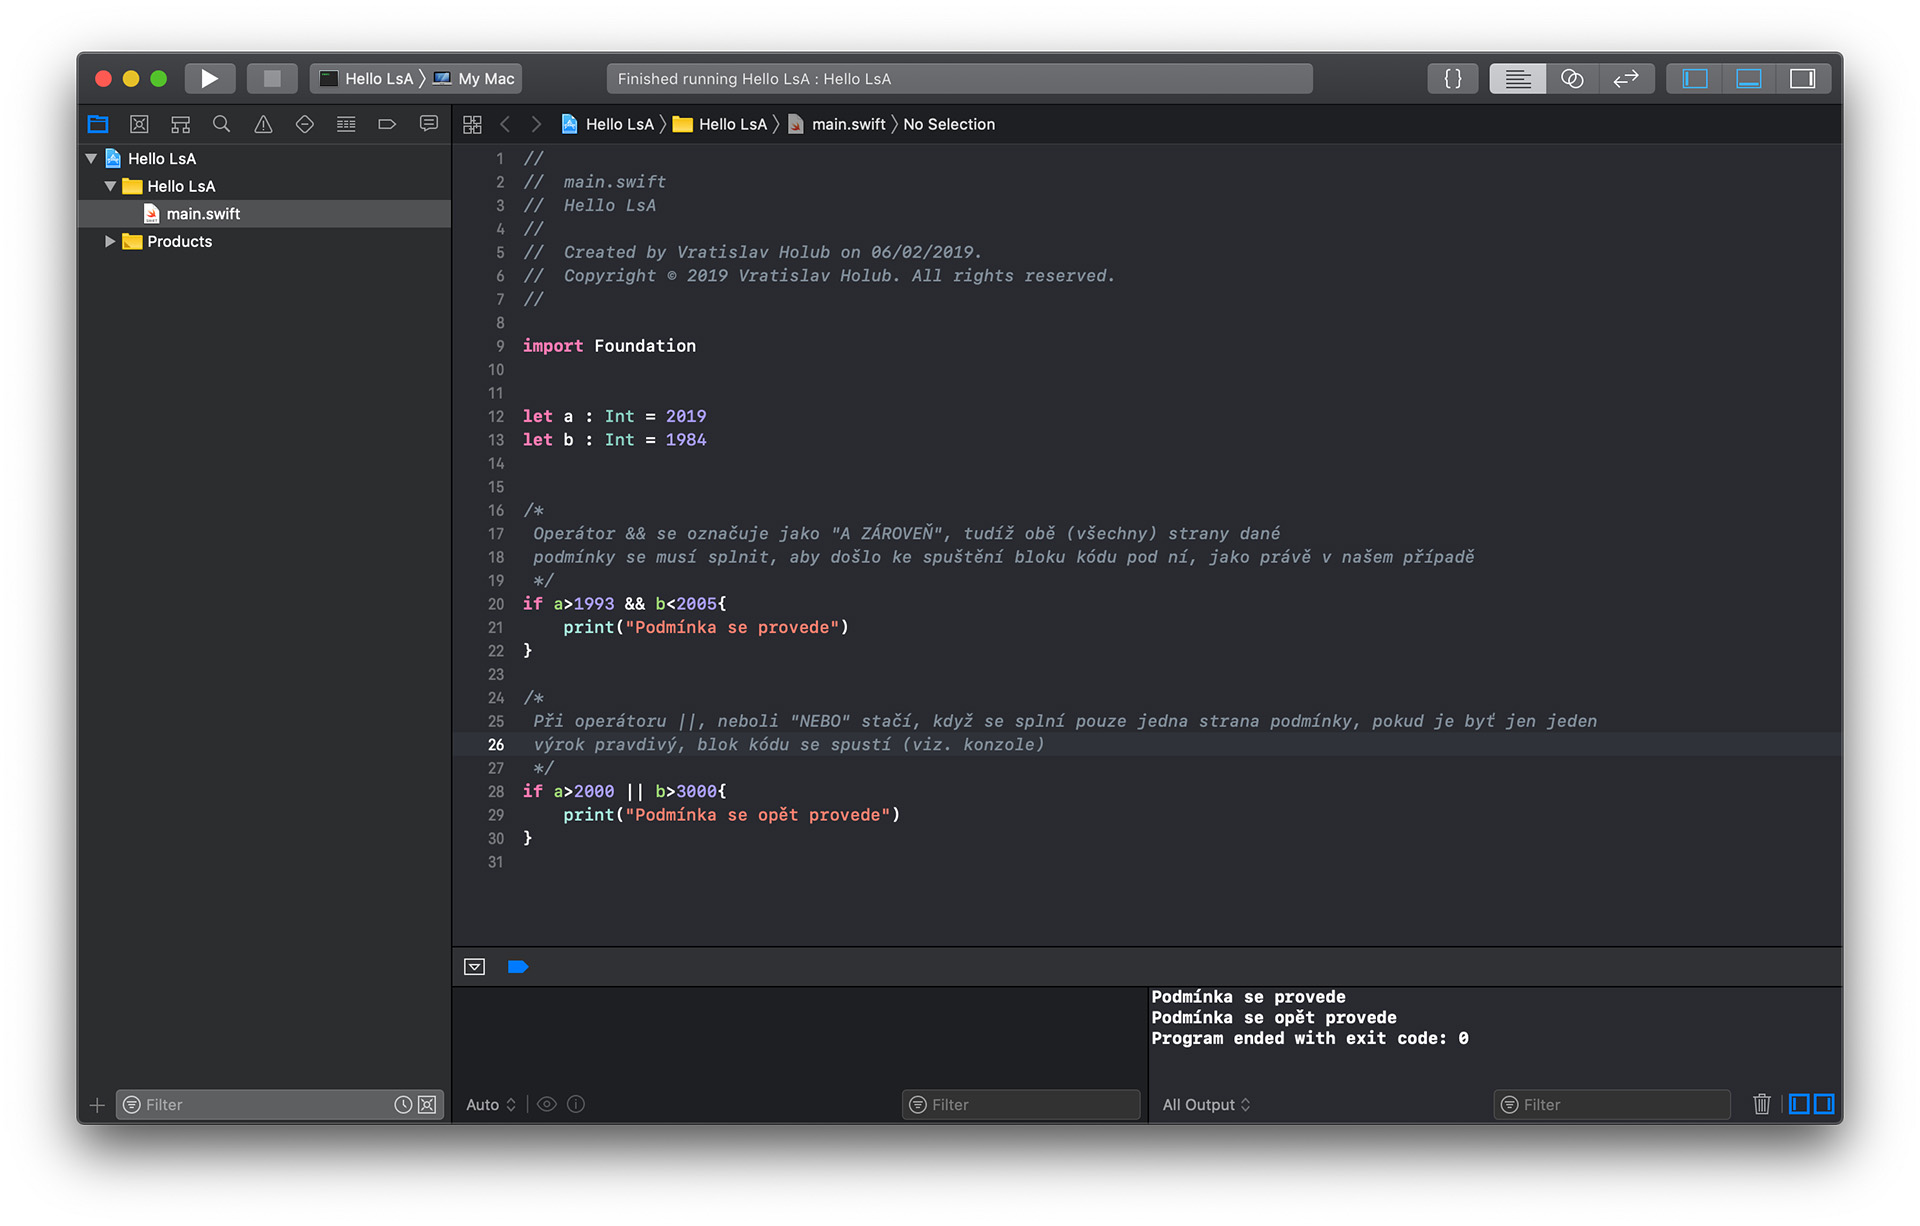Open the Issue navigator warning icon
The height and width of the screenshot is (1226, 1920).
coord(263,124)
